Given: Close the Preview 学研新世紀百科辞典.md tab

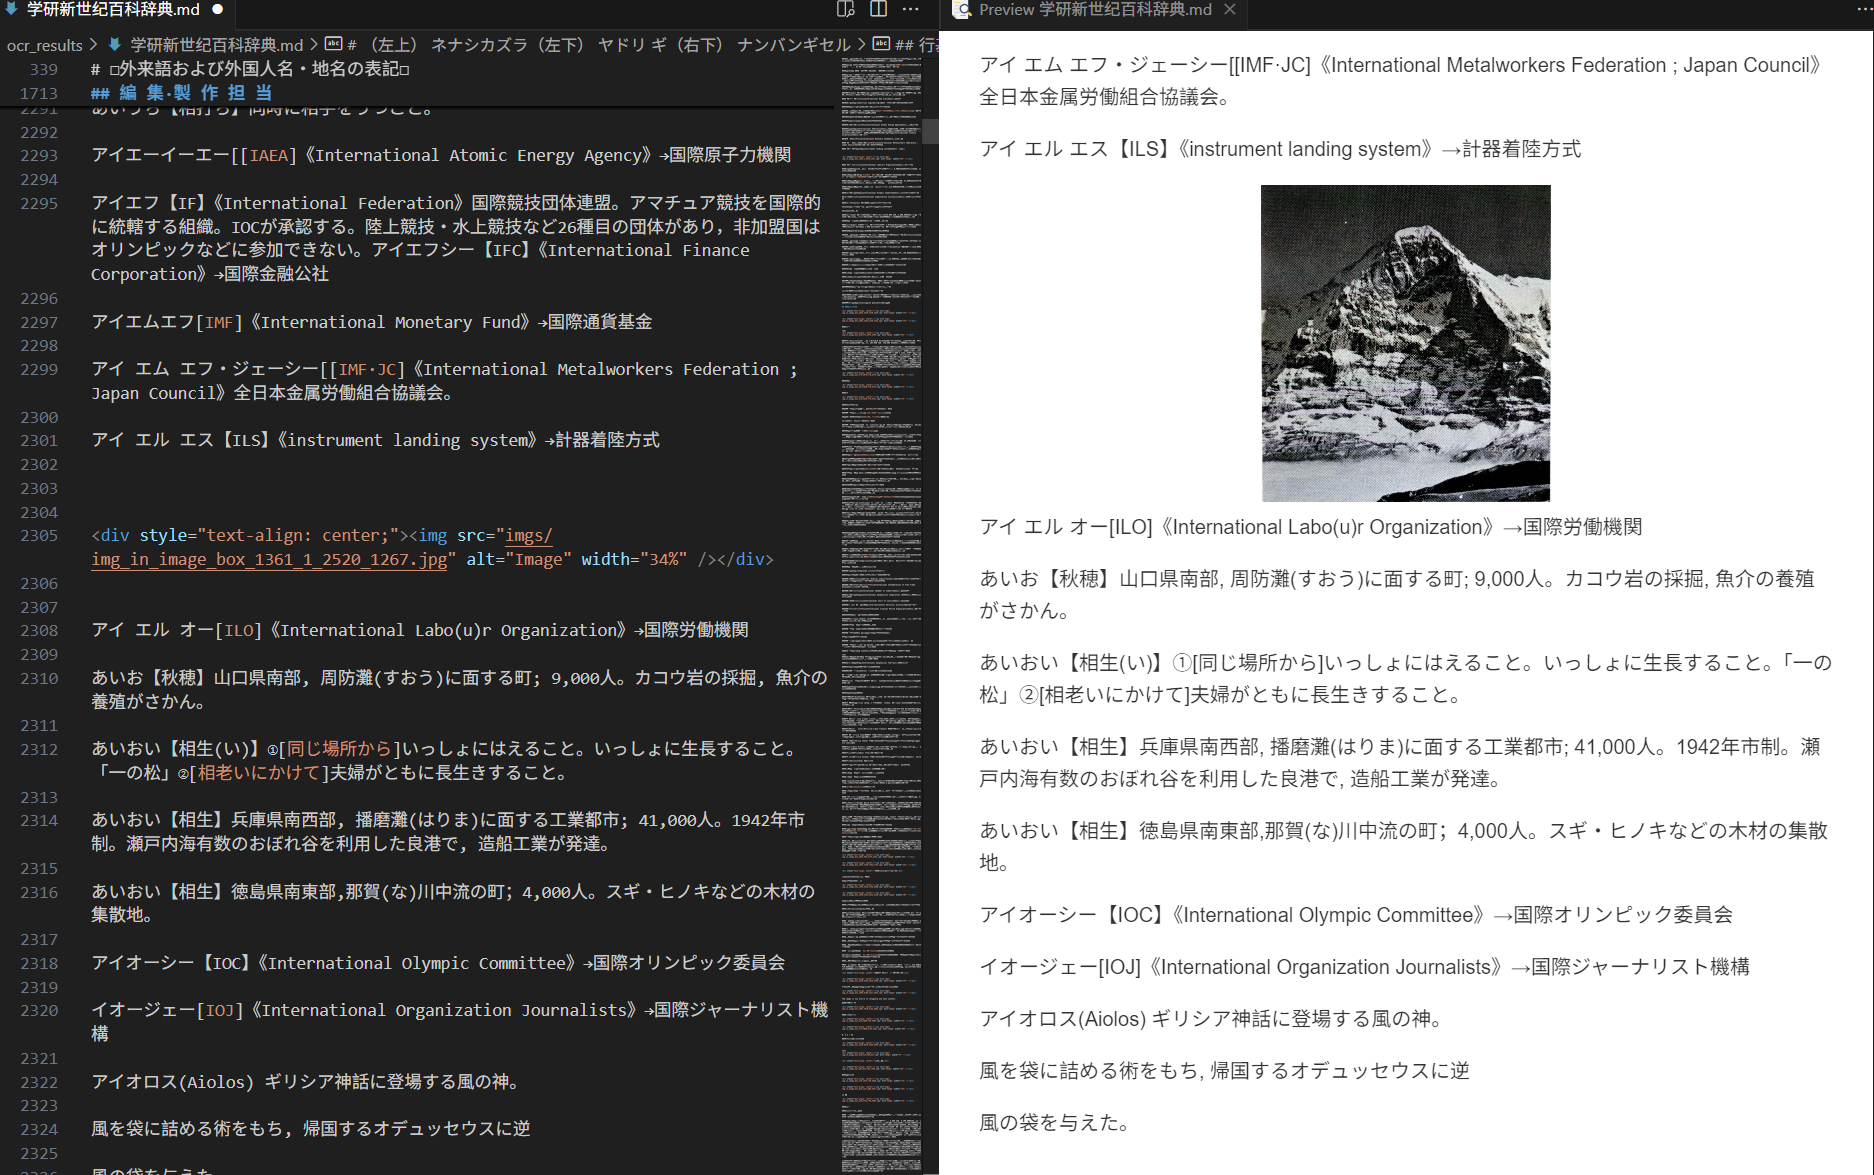Looking at the screenshot, I should coord(1230,9).
